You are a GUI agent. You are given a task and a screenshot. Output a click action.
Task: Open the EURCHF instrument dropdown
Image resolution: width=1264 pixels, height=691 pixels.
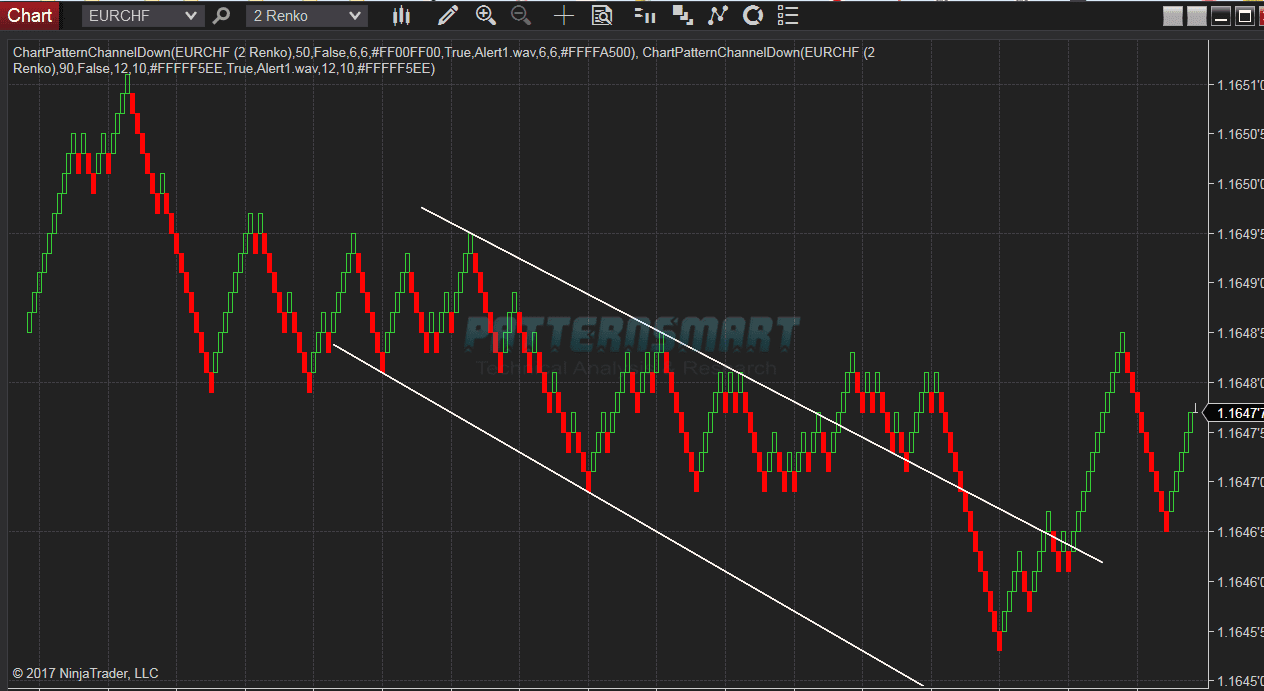tap(143, 15)
